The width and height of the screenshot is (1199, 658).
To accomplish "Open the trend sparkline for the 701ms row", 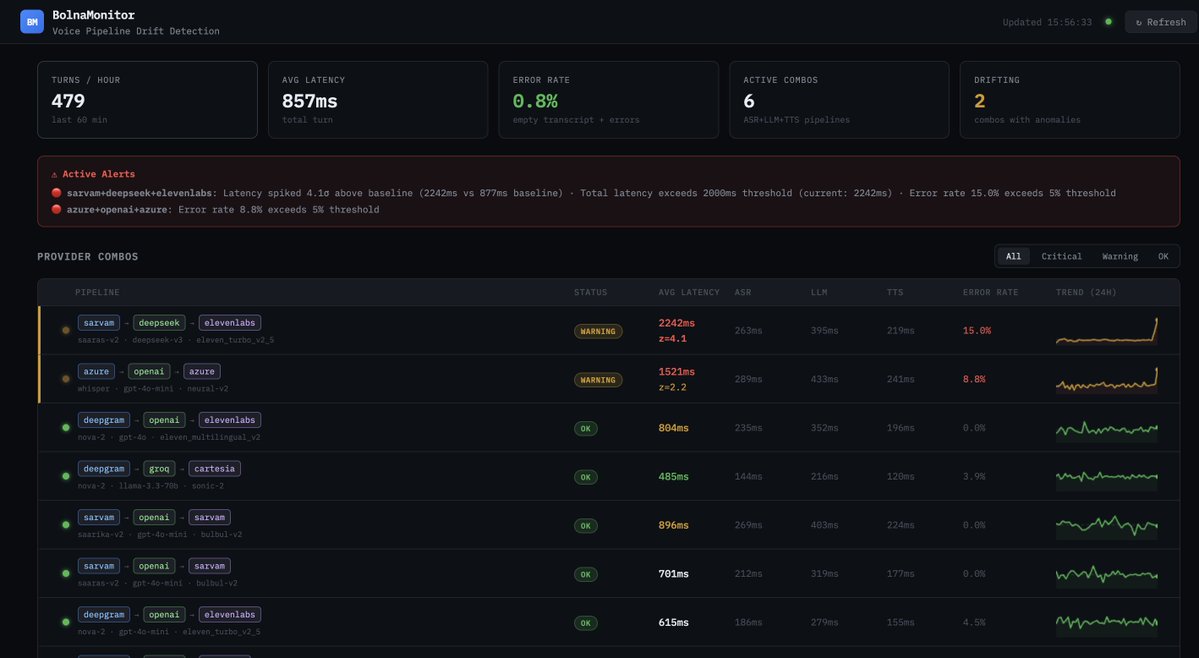I will point(1106,574).
